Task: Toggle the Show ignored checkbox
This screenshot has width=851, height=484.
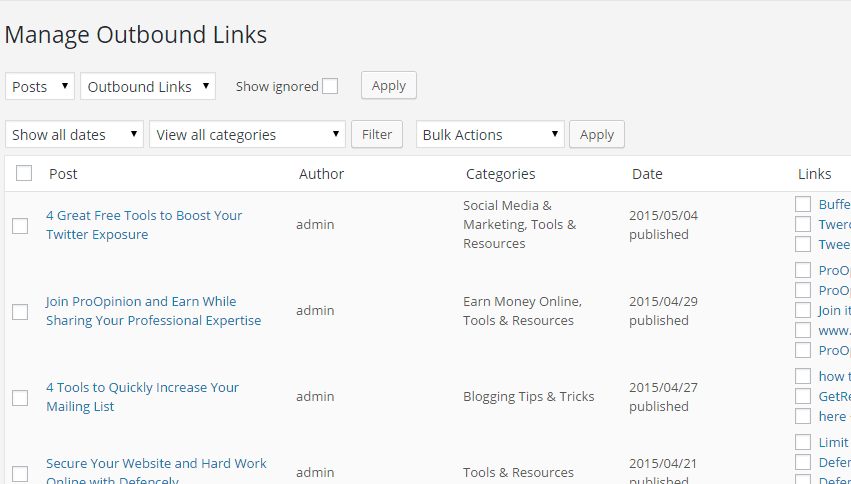Action: point(330,86)
